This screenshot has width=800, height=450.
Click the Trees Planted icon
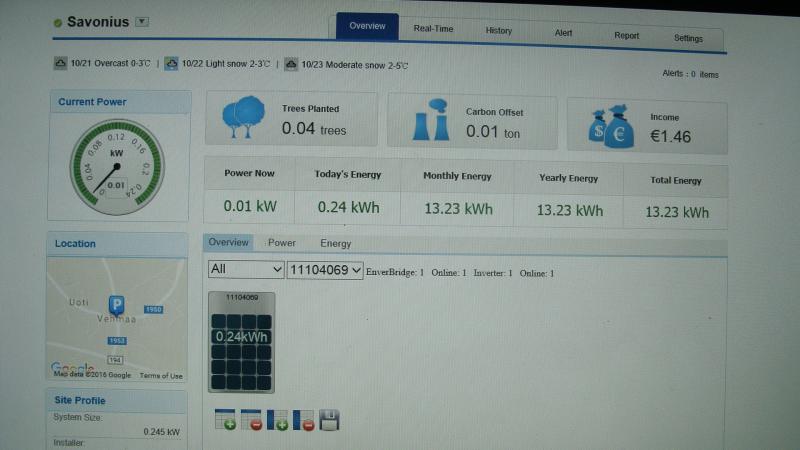(243, 117)
